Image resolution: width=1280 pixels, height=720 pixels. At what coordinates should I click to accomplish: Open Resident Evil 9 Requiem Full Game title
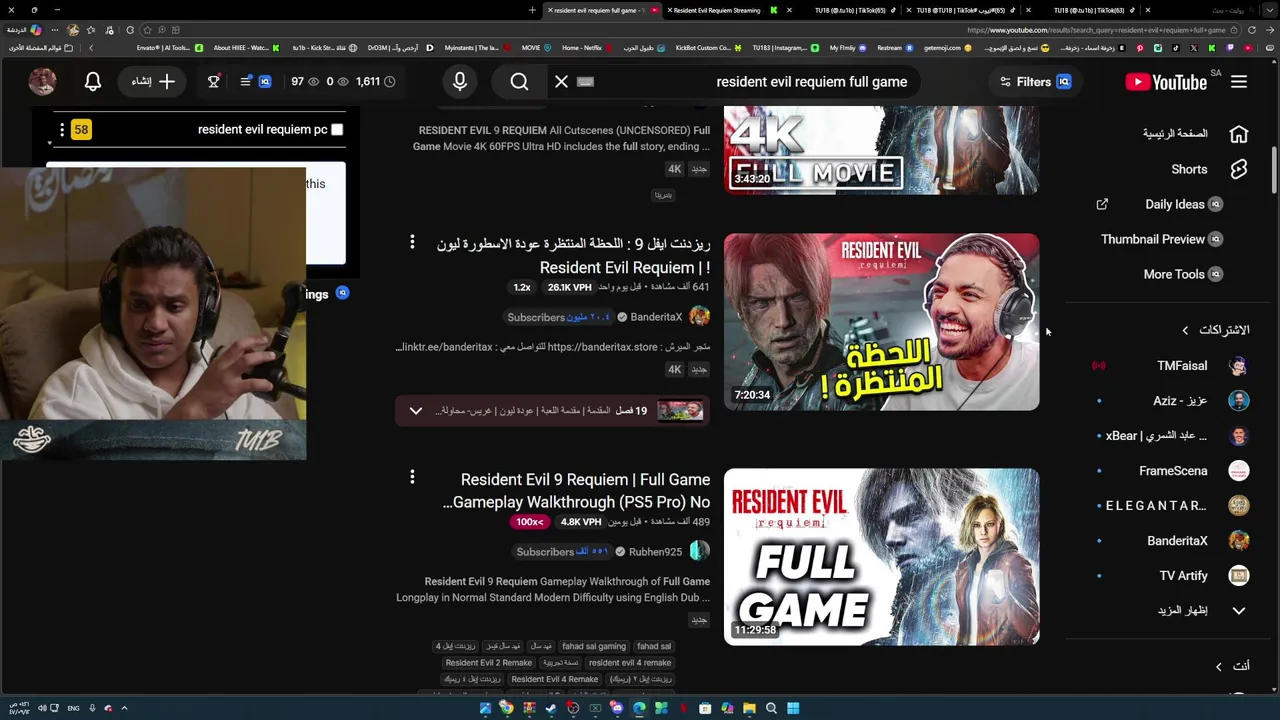577,491
